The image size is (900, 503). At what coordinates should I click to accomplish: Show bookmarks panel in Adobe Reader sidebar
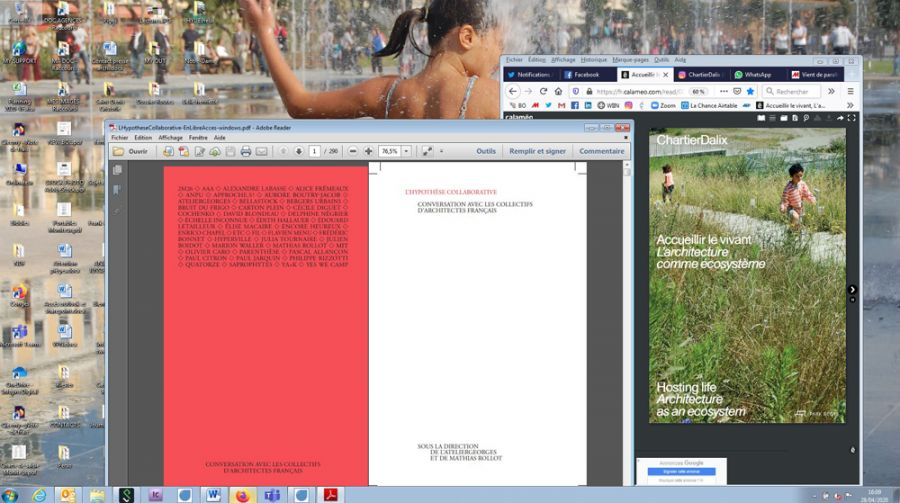click(117, 190)
